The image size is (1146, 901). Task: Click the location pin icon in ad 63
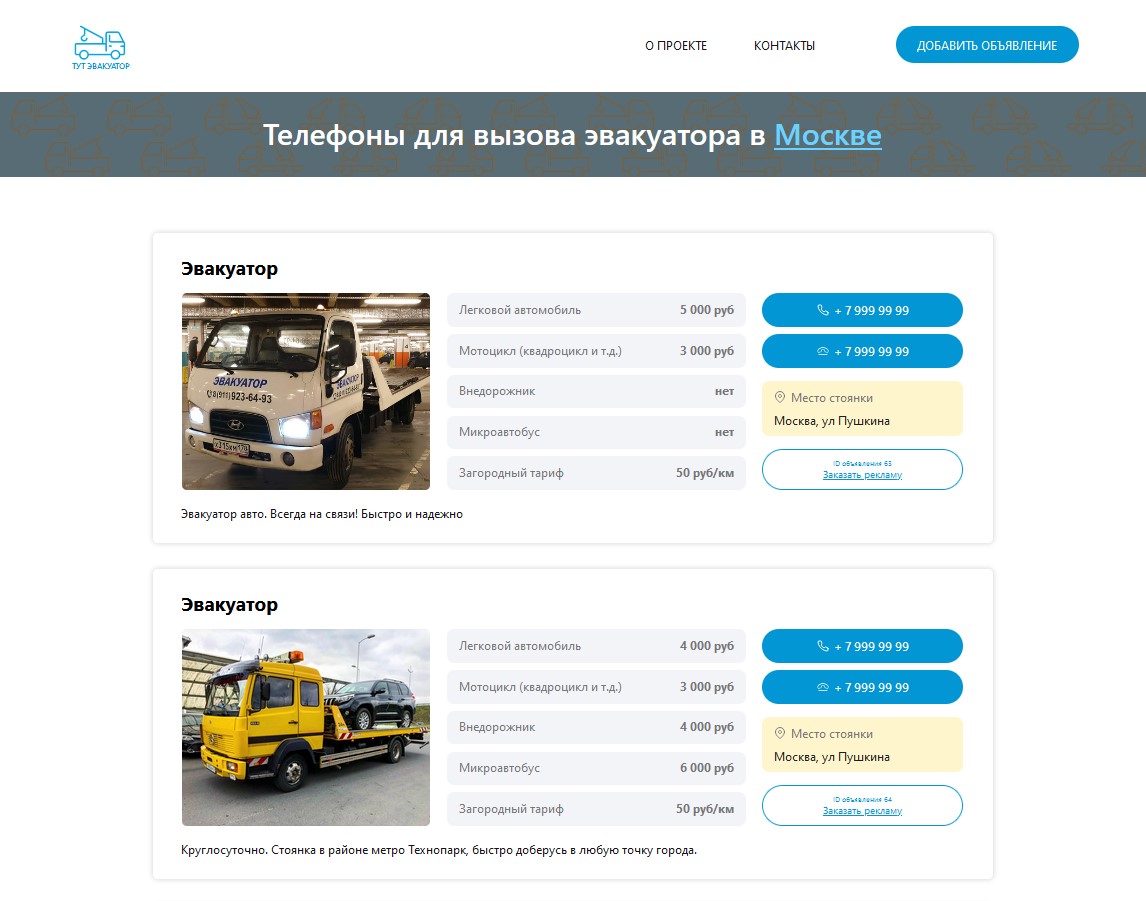pyautogui.click(x=780, y=398)
